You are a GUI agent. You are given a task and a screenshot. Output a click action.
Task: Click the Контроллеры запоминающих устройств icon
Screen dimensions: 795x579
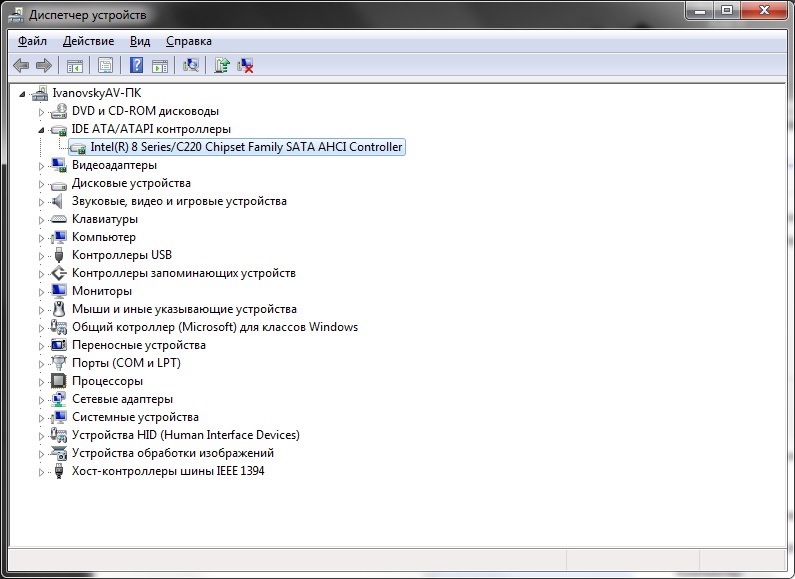click(59, 273)
